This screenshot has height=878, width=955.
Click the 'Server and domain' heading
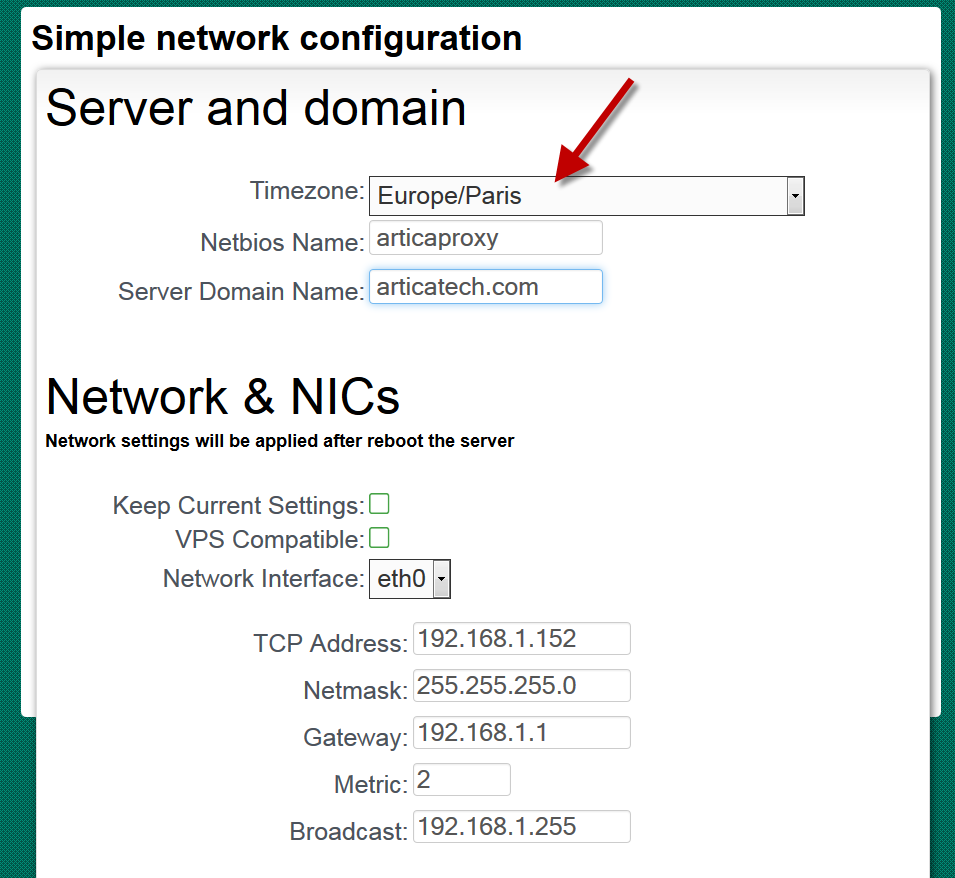pos(256,108)
